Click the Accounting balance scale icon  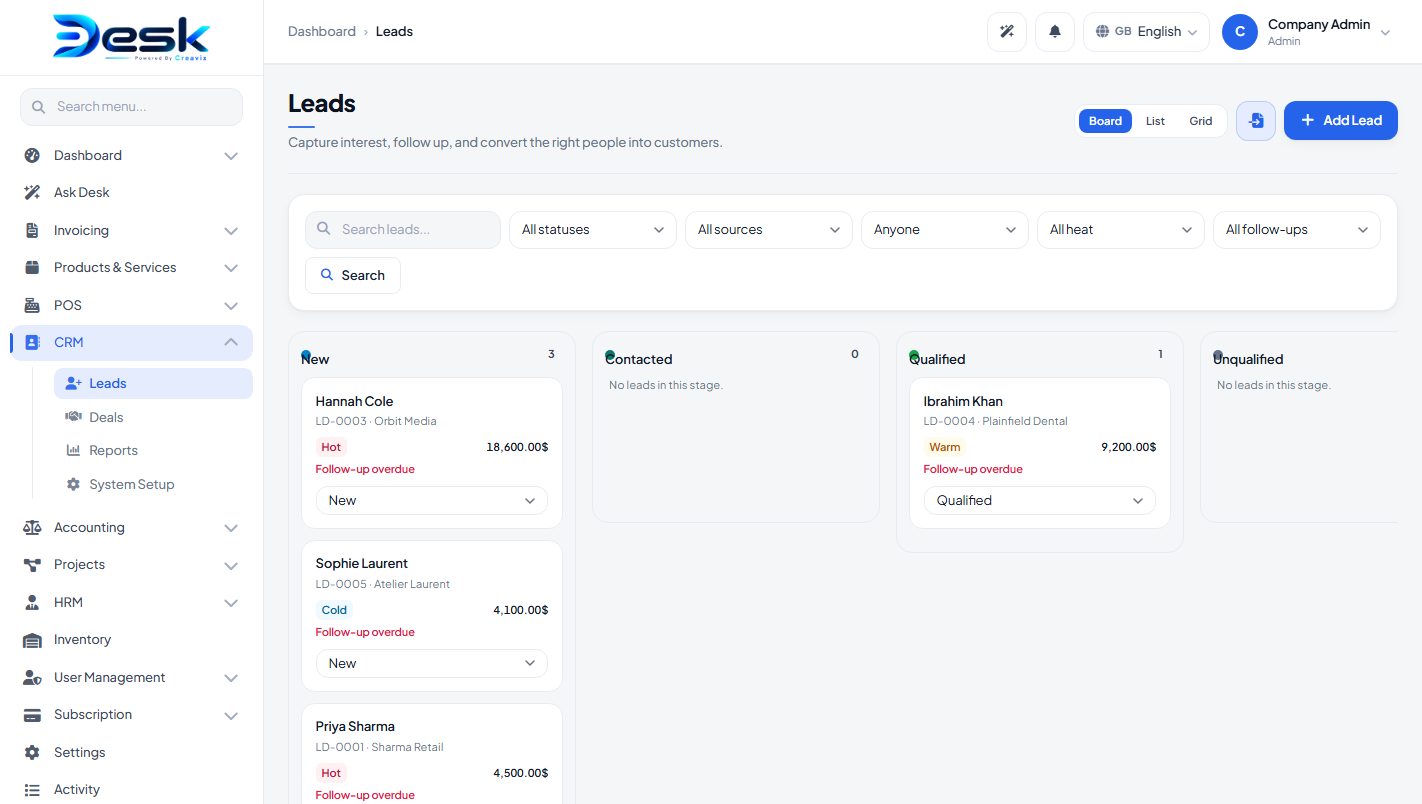32,527
